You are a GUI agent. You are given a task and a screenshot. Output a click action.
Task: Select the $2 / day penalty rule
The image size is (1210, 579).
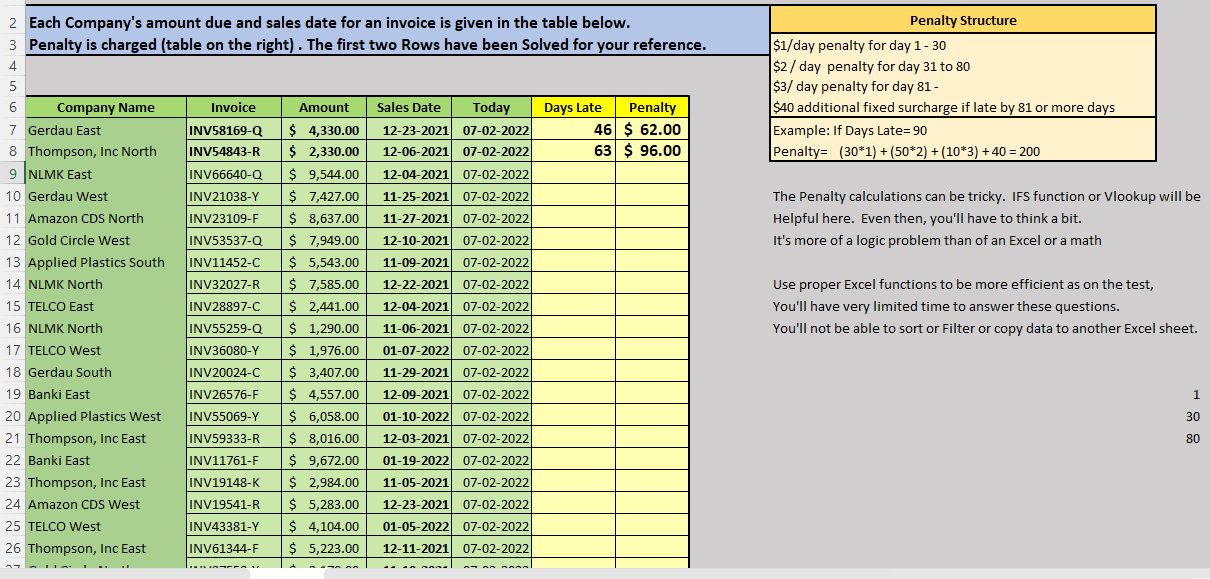pyautogui.click(x=872, y=66)
